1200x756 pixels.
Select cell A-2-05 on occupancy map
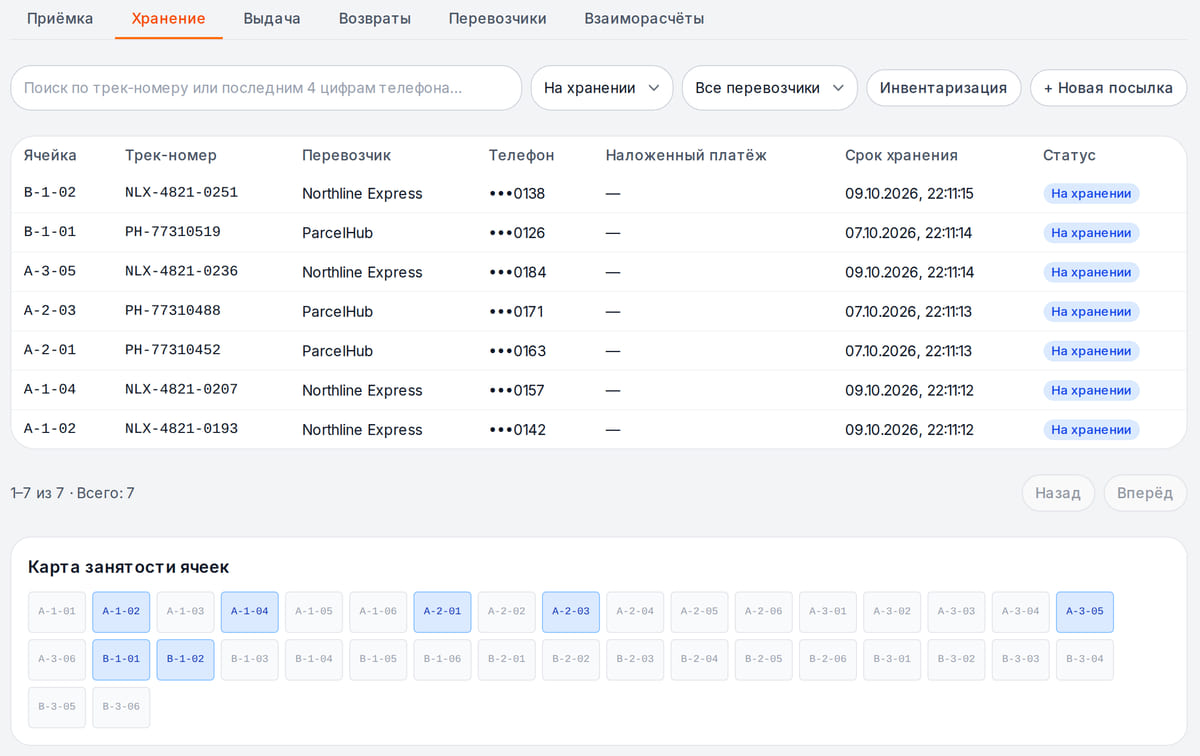point(699,612)
